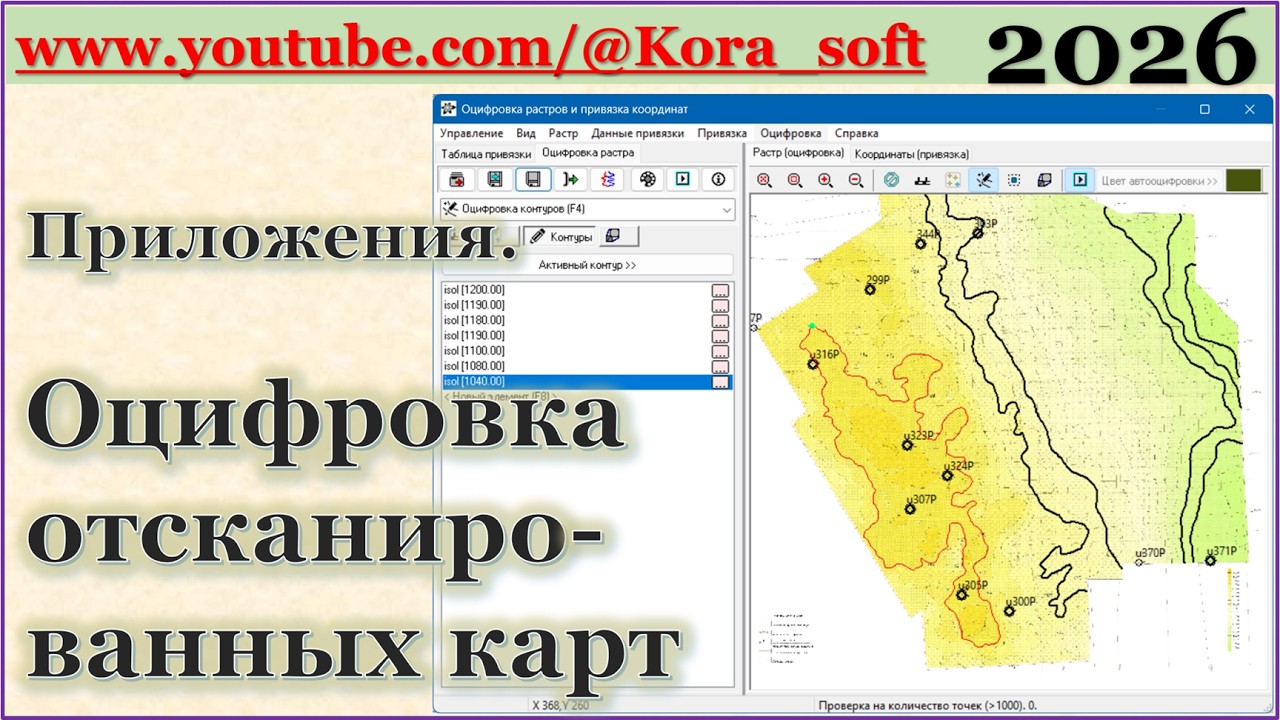Open the Растр menu
The height and width of the screenshot is (720, 1280).
click(563, 133)
